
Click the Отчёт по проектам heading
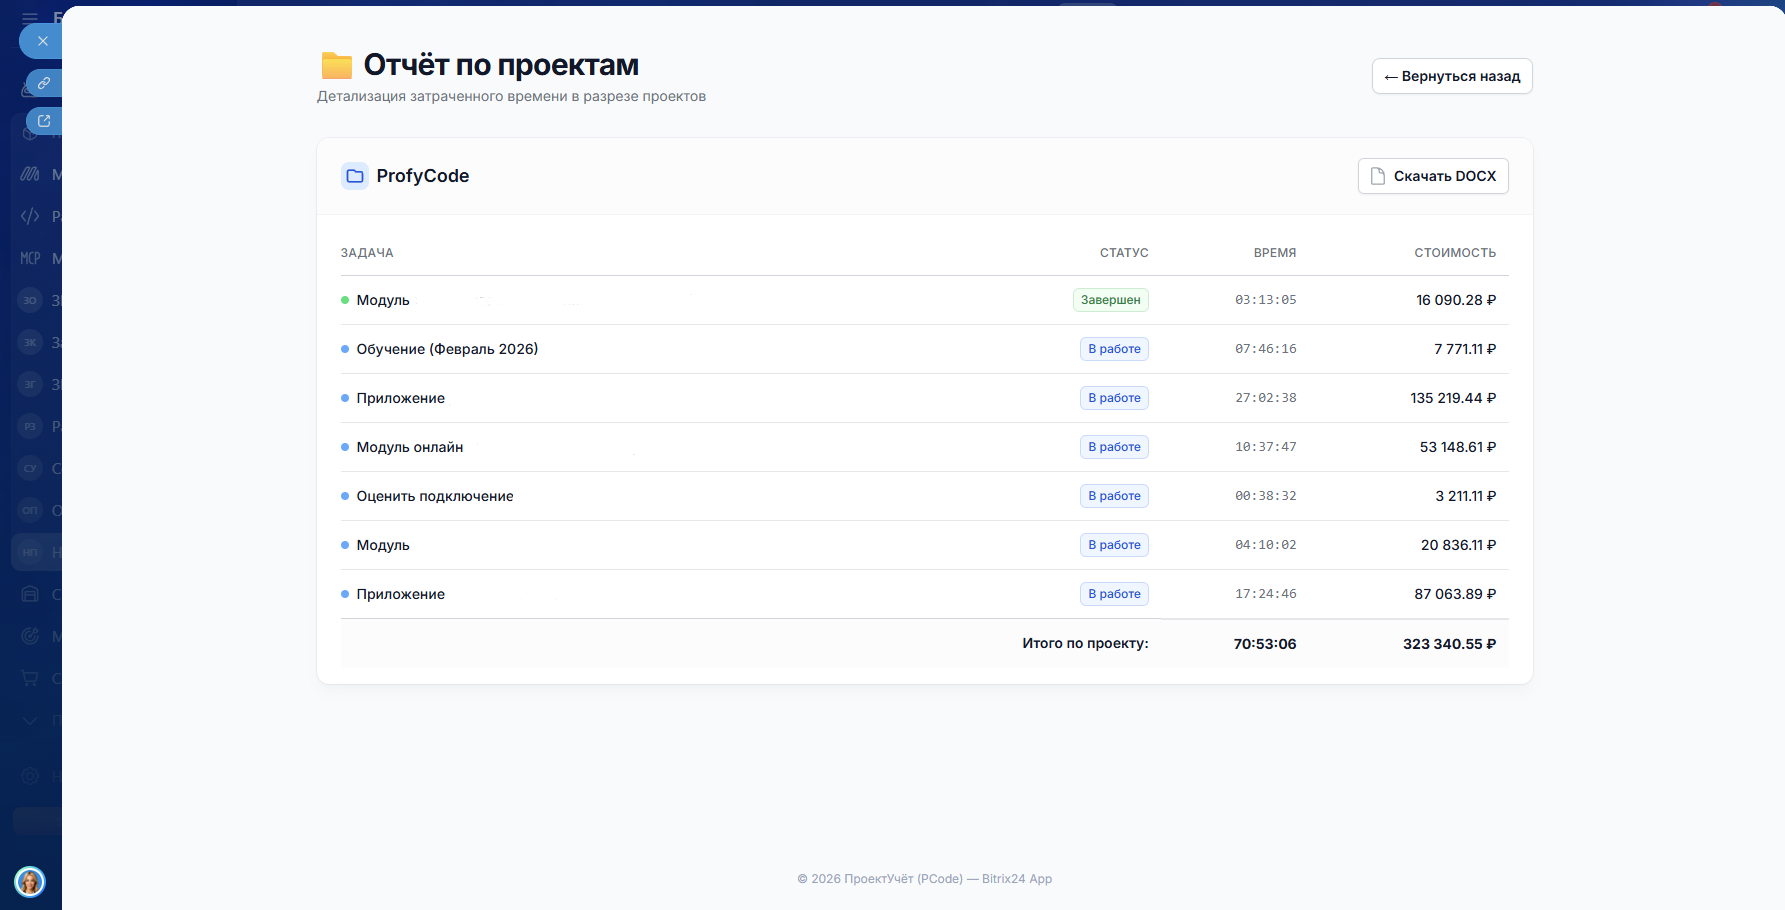pos(501,65)
